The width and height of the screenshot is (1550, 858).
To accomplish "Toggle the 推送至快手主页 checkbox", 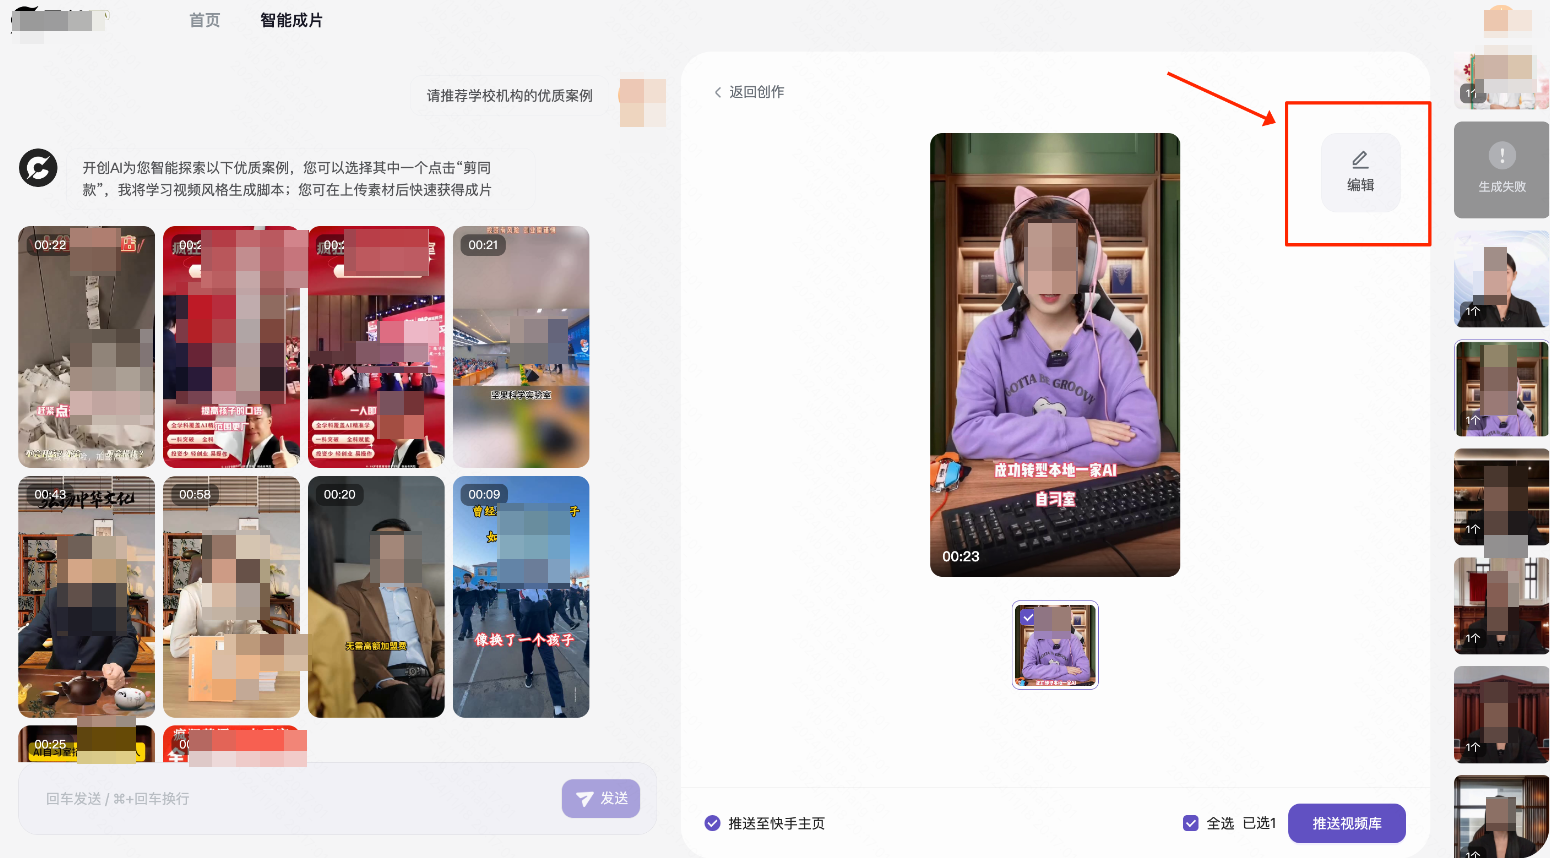I will 712,823.
